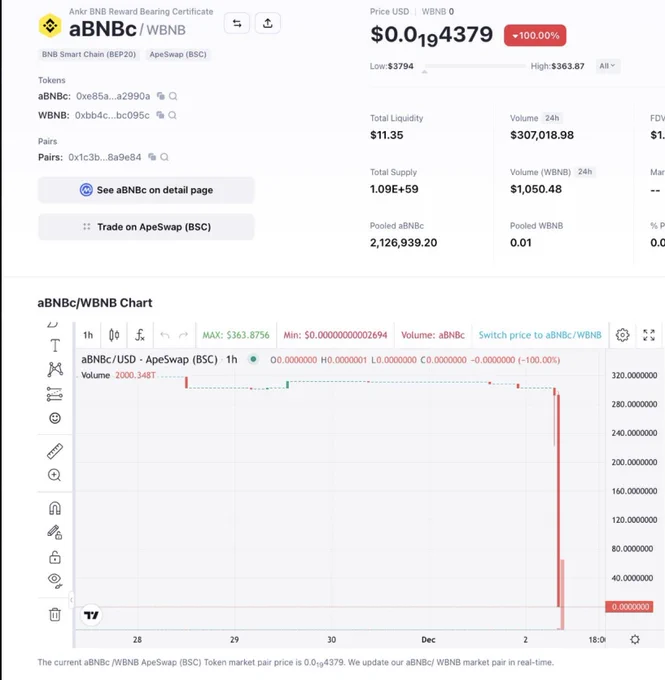This screenshot has width=665, height=680.
Task: Copy the Pairs contract address
Action: [152, 157]
